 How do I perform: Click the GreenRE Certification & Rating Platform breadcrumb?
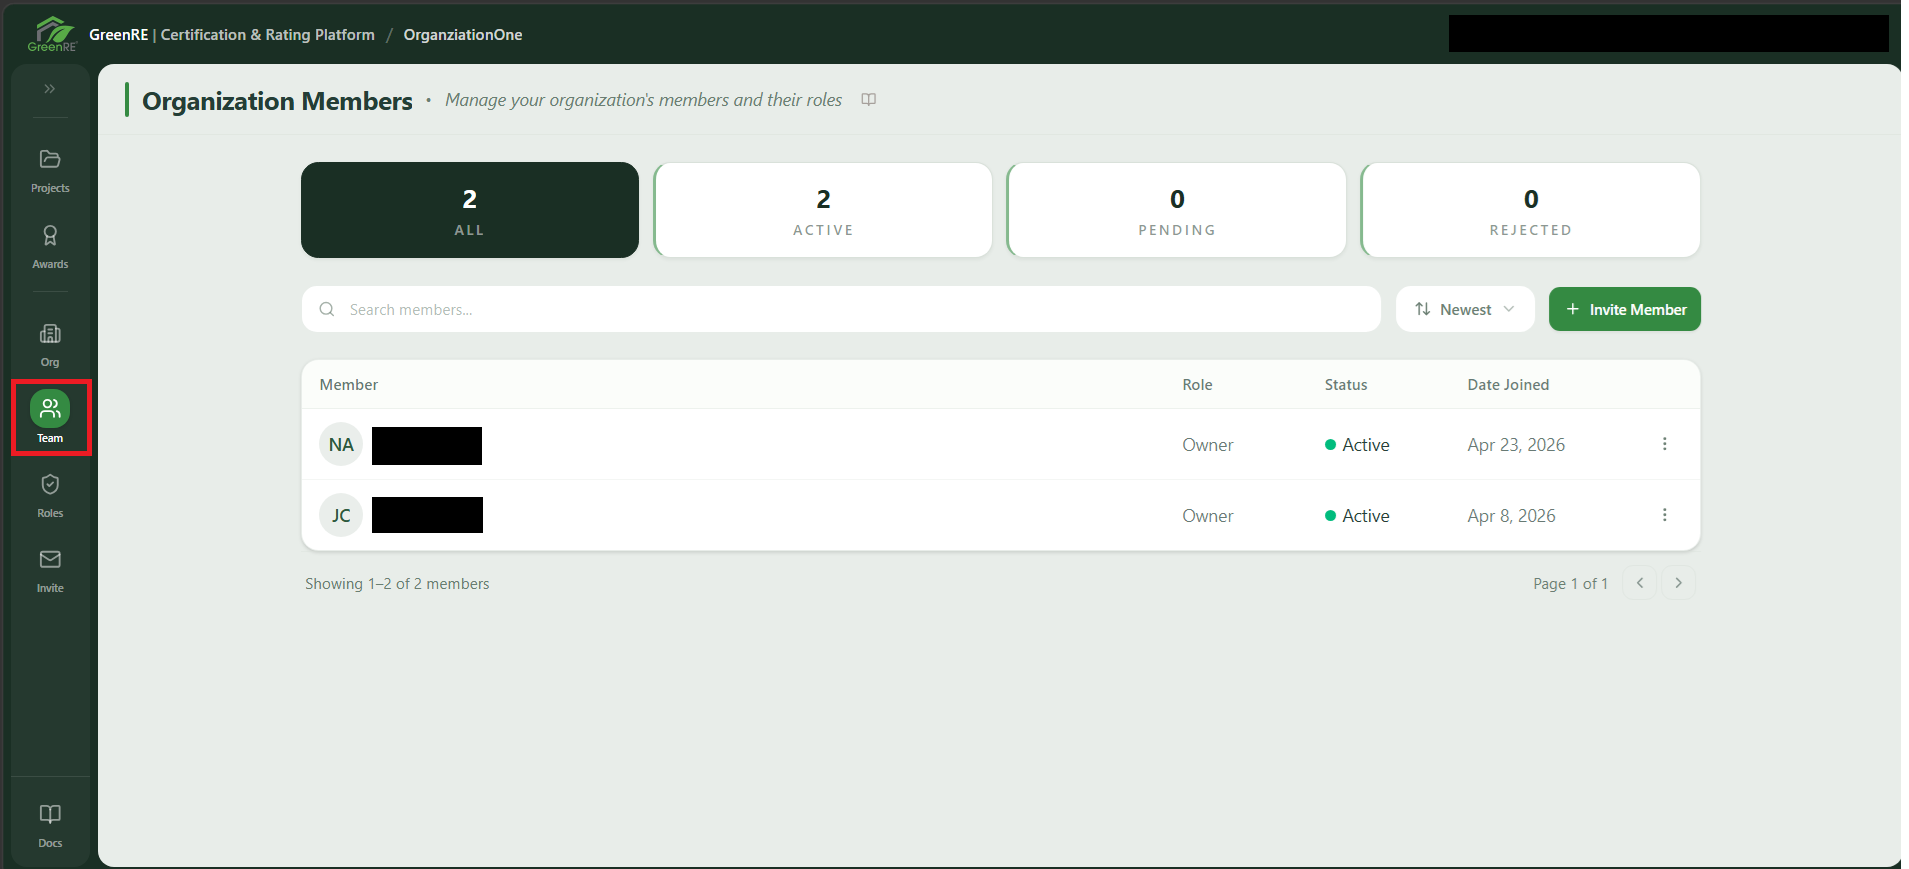[x=232, y=35]
